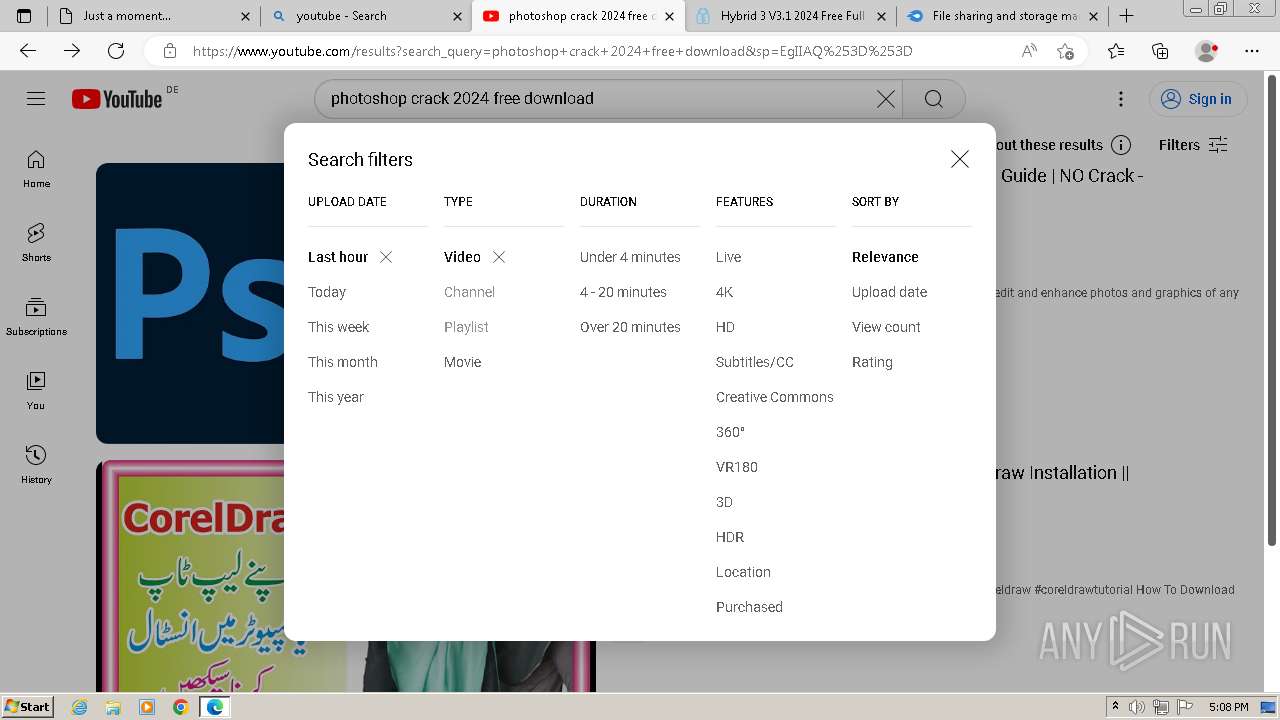Refresh the current page
Screen dimensions: 1280x720
pyautogui.click(x=116, y=51)
